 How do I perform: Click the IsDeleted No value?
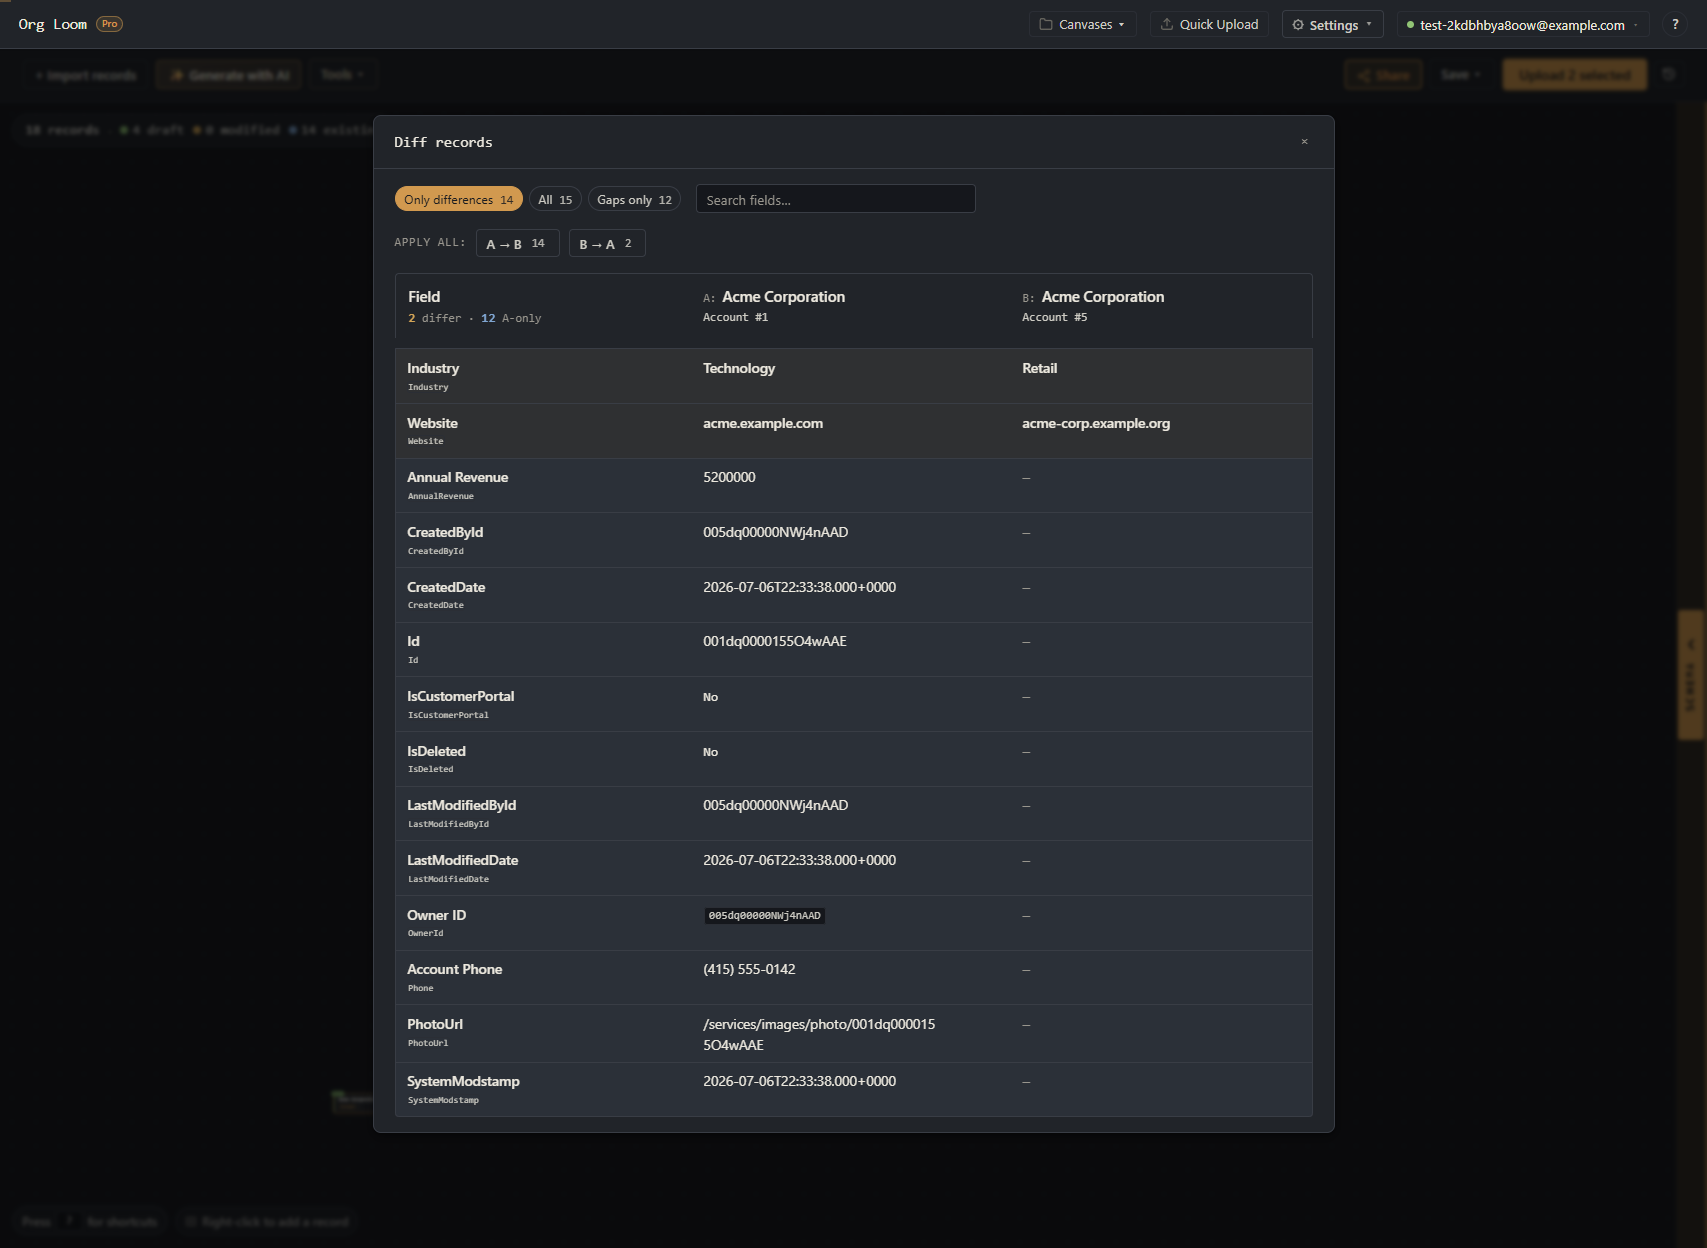710,752
